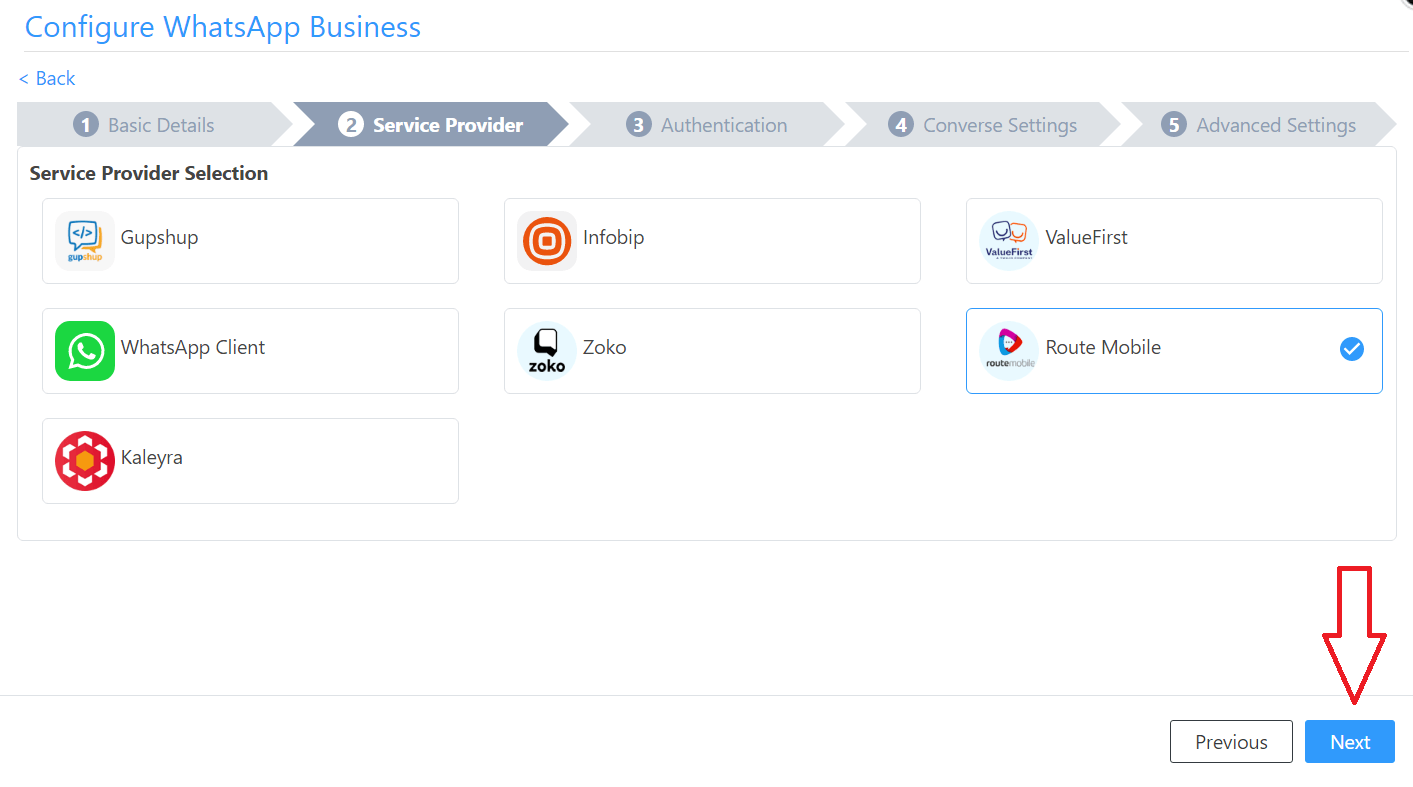Click the step number 5 circle
Image resolution: width=1413 pixels, height=787 pixels.
[1174, 125]
